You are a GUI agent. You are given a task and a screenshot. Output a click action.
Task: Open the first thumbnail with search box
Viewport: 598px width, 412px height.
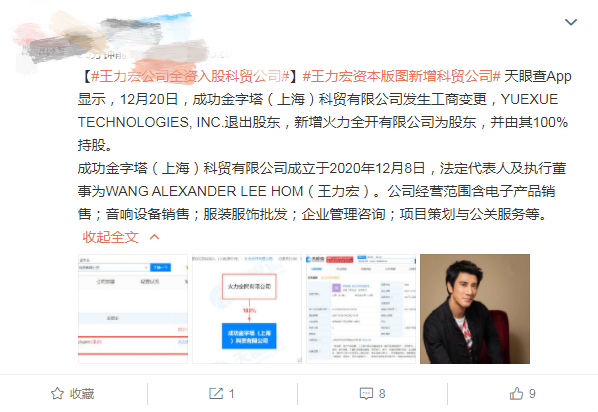click(133, 309)
